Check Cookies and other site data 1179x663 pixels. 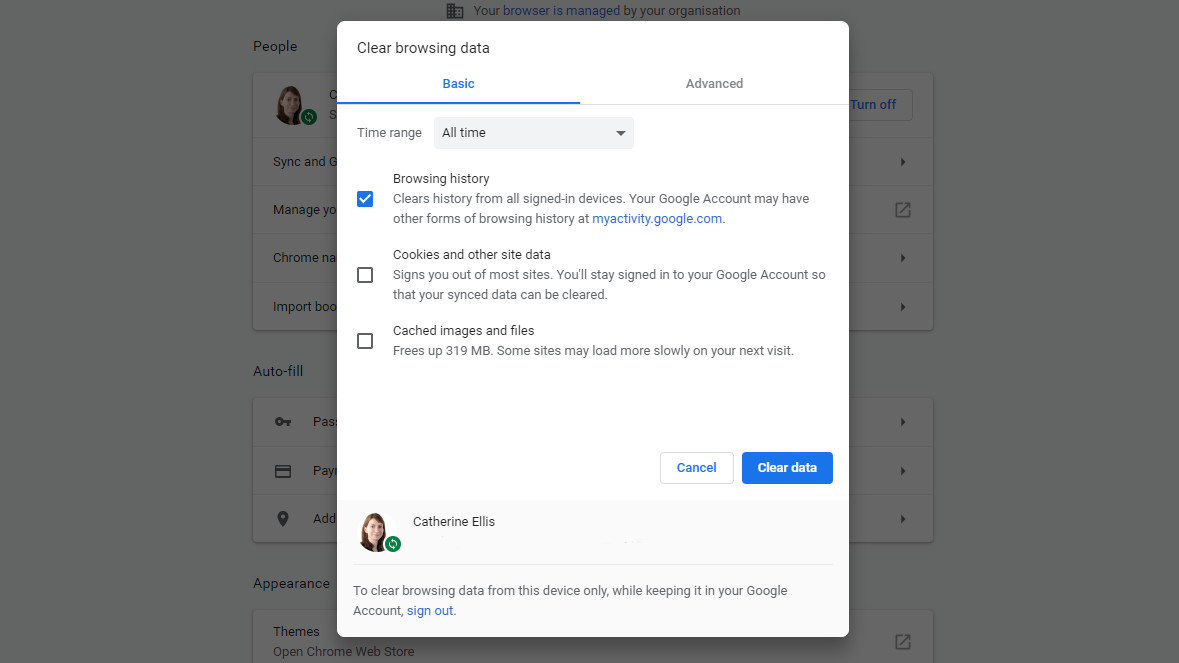365,275
